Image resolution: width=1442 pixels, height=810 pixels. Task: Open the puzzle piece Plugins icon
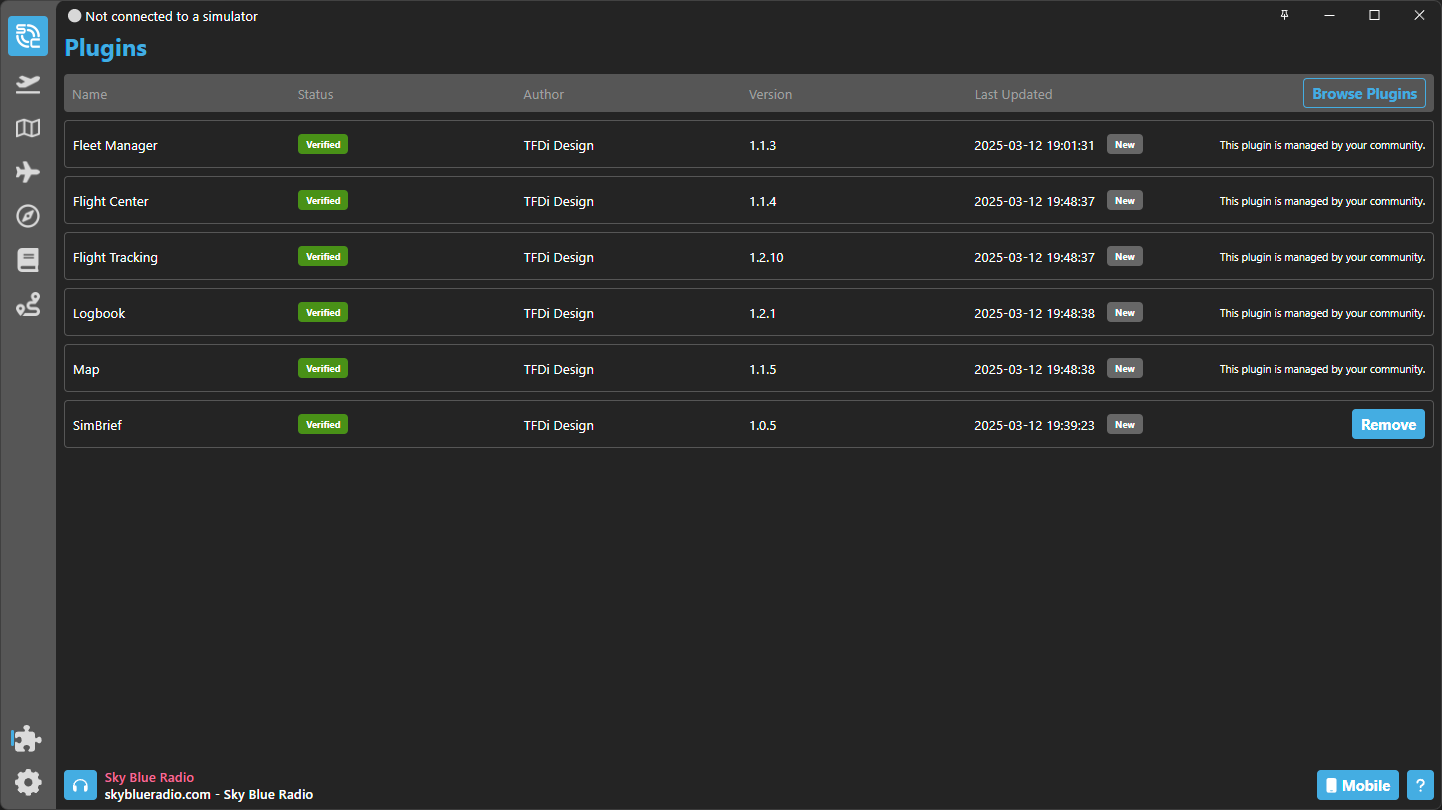pos(28,739)
